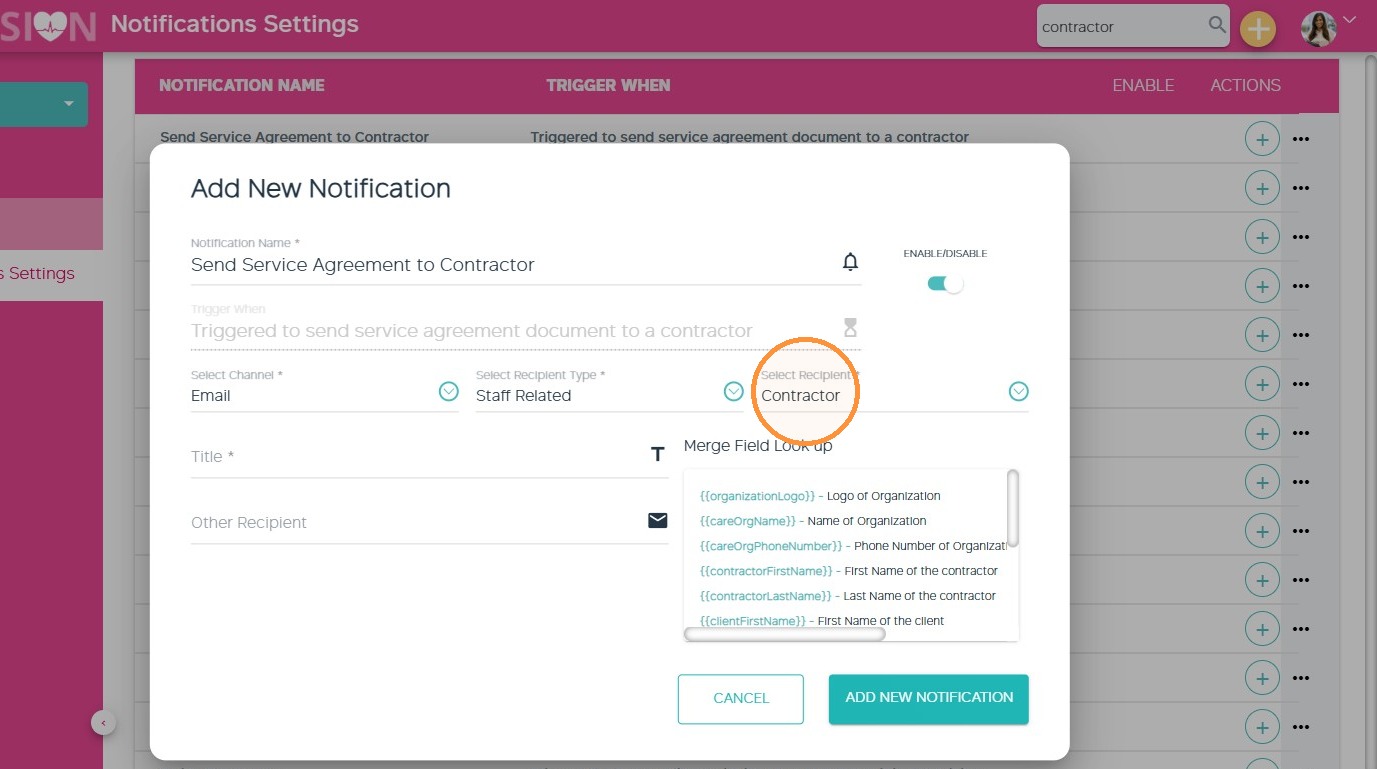The height and width of the screenshot is (769, 1377).
Task: Click the search magnifier icon in top bar
Action: tap(1217, 25)
